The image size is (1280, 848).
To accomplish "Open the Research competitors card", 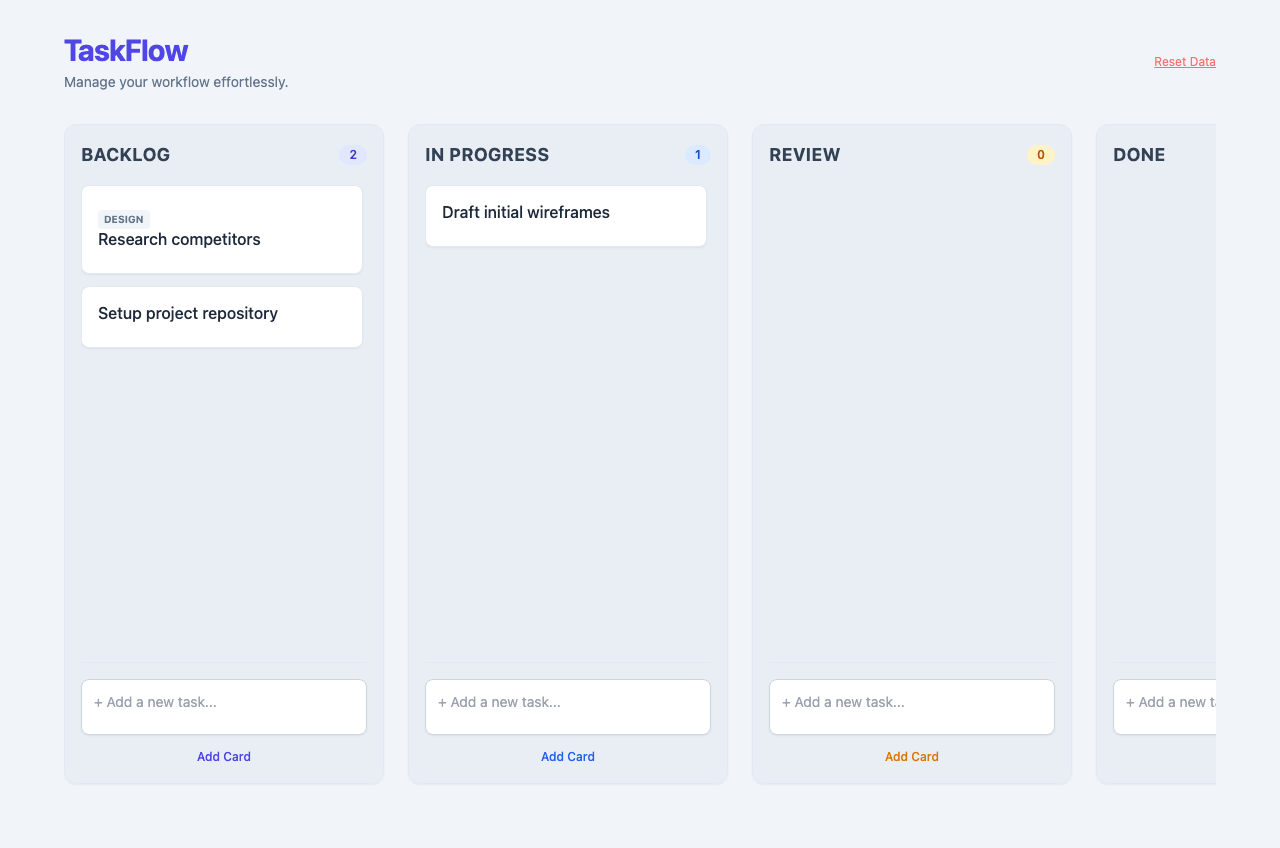I will tap(221, 240).
